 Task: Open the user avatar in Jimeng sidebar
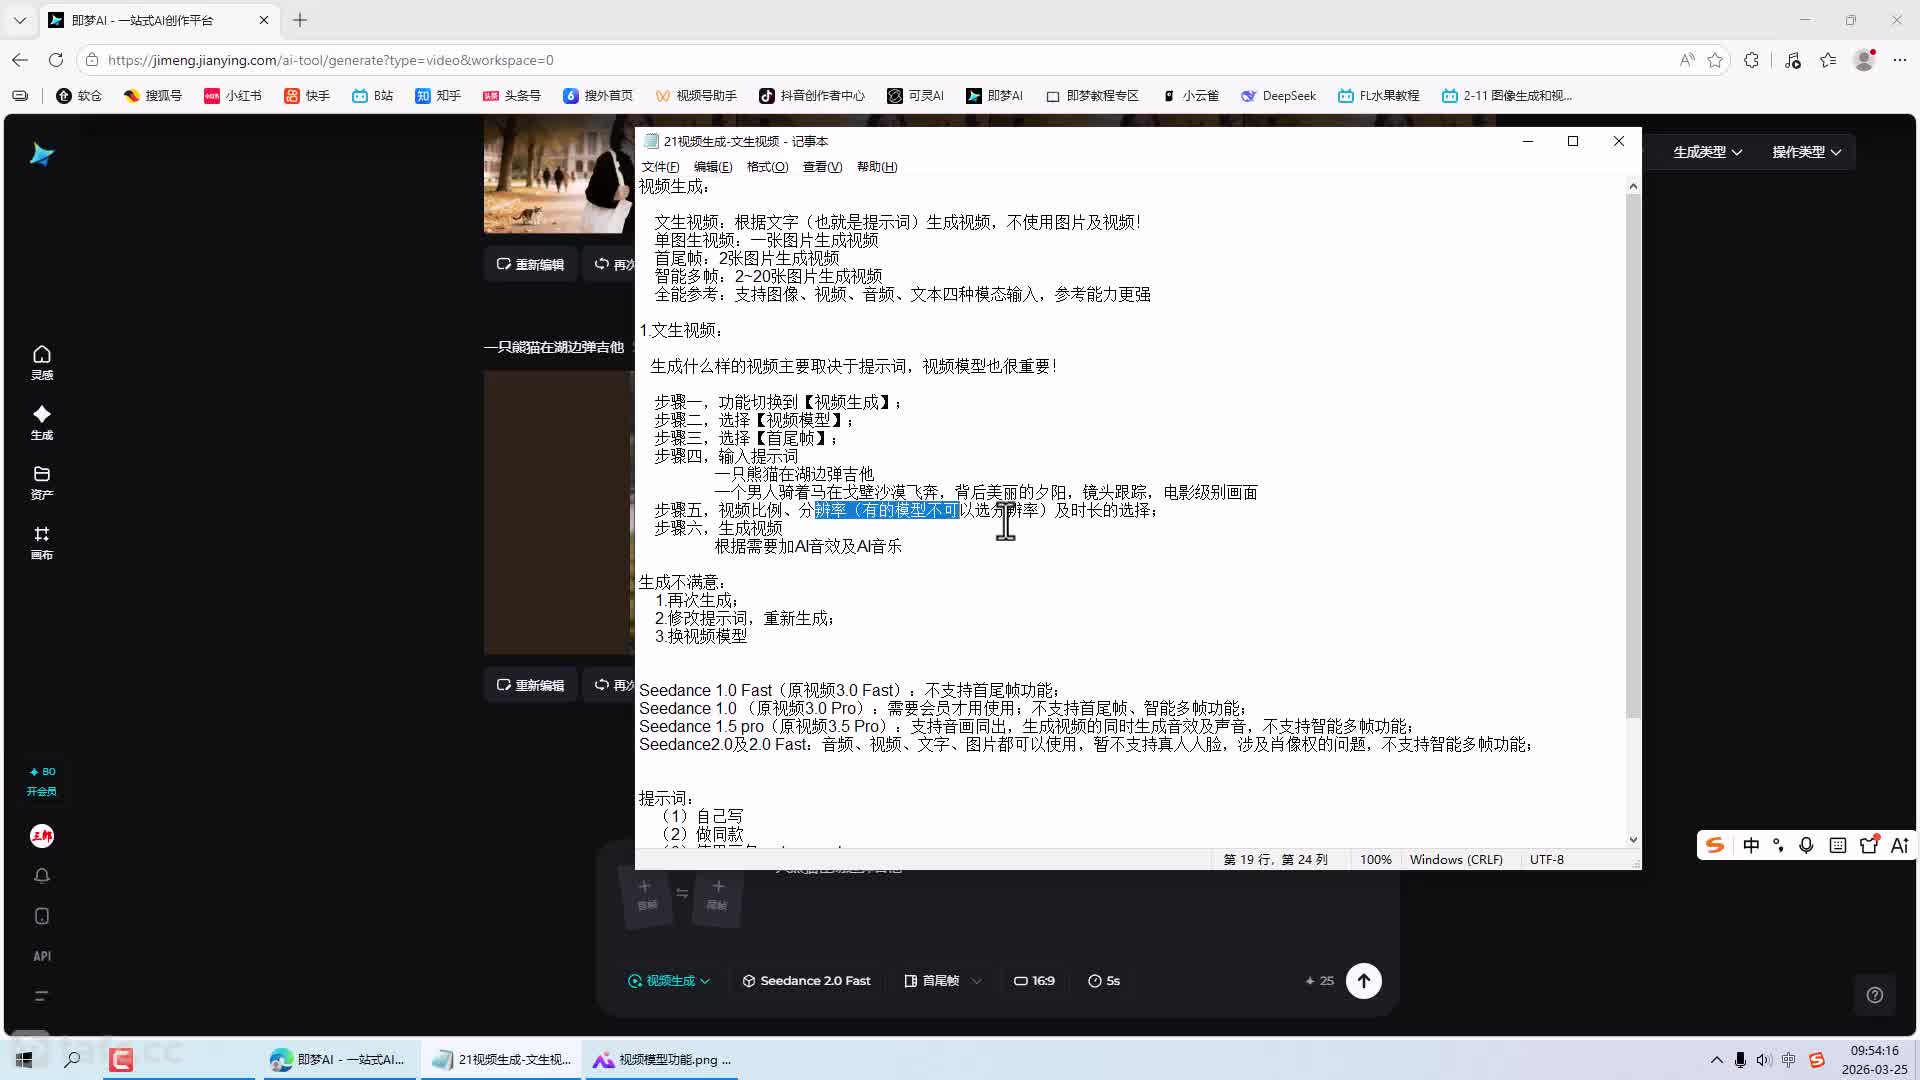click(x=41, y=836)
